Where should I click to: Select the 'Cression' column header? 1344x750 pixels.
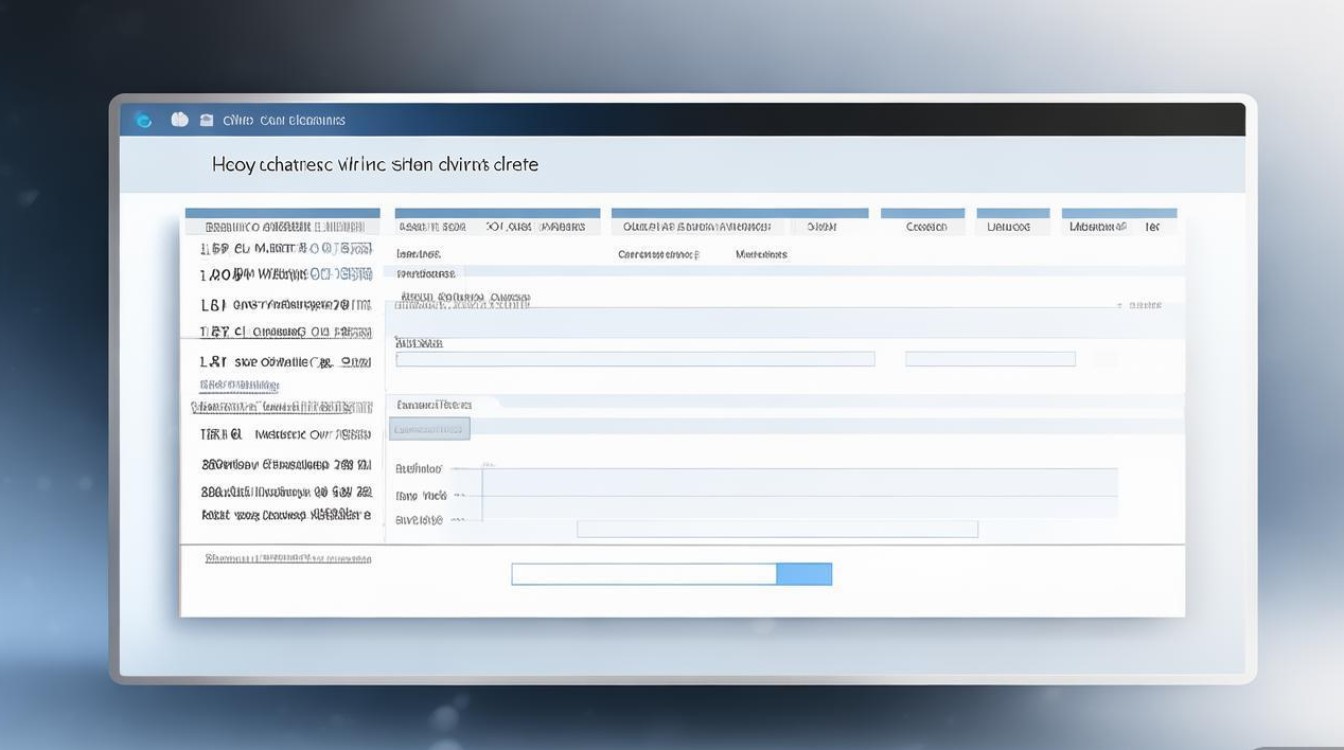(x=925, y=227)
